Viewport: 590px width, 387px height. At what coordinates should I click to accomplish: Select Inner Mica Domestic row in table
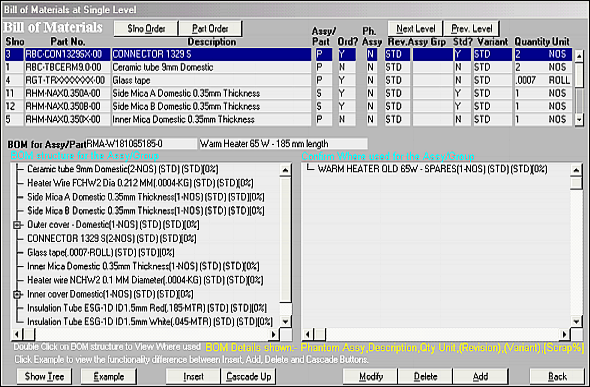pyautogui.click(x=289, y=119)
